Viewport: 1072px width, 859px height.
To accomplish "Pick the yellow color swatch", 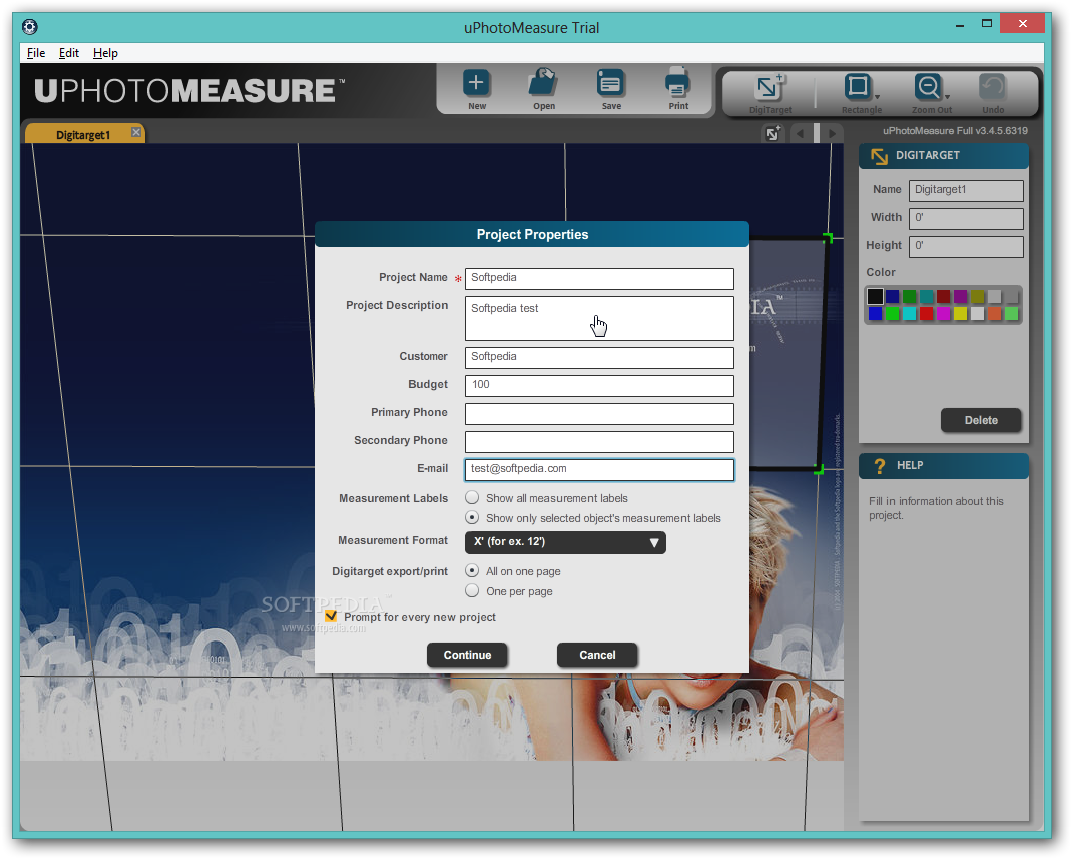I will pyautogui.click(x=961, y=313).
